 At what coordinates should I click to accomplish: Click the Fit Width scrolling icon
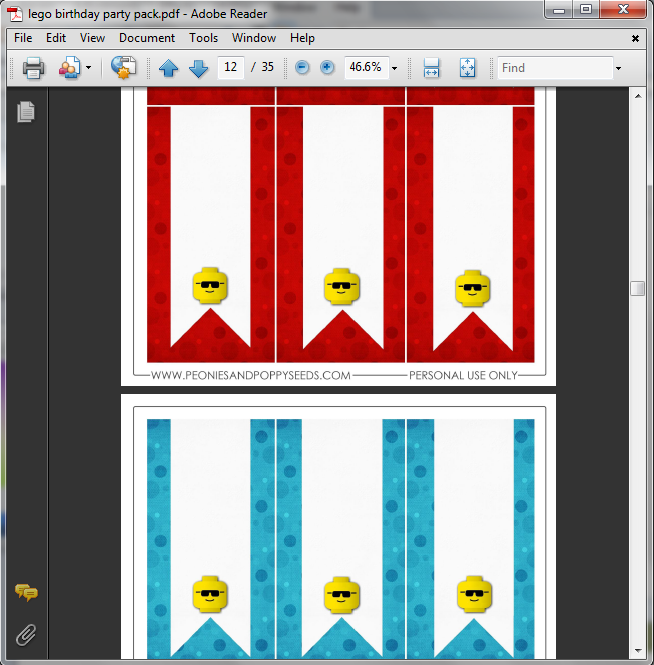(x=431, y=68)
